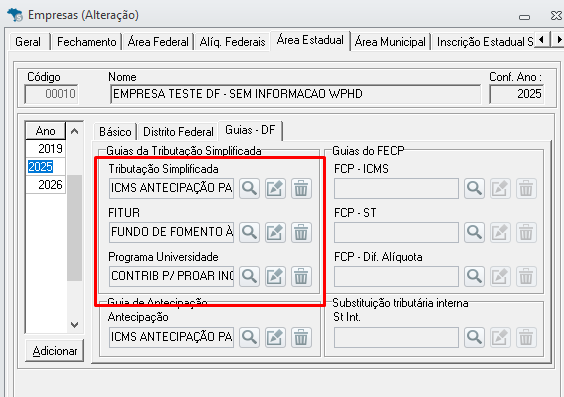564x397 pixels.
Task: Click the FUNDO DE FOMENTO field
Action: click(172, 232)
